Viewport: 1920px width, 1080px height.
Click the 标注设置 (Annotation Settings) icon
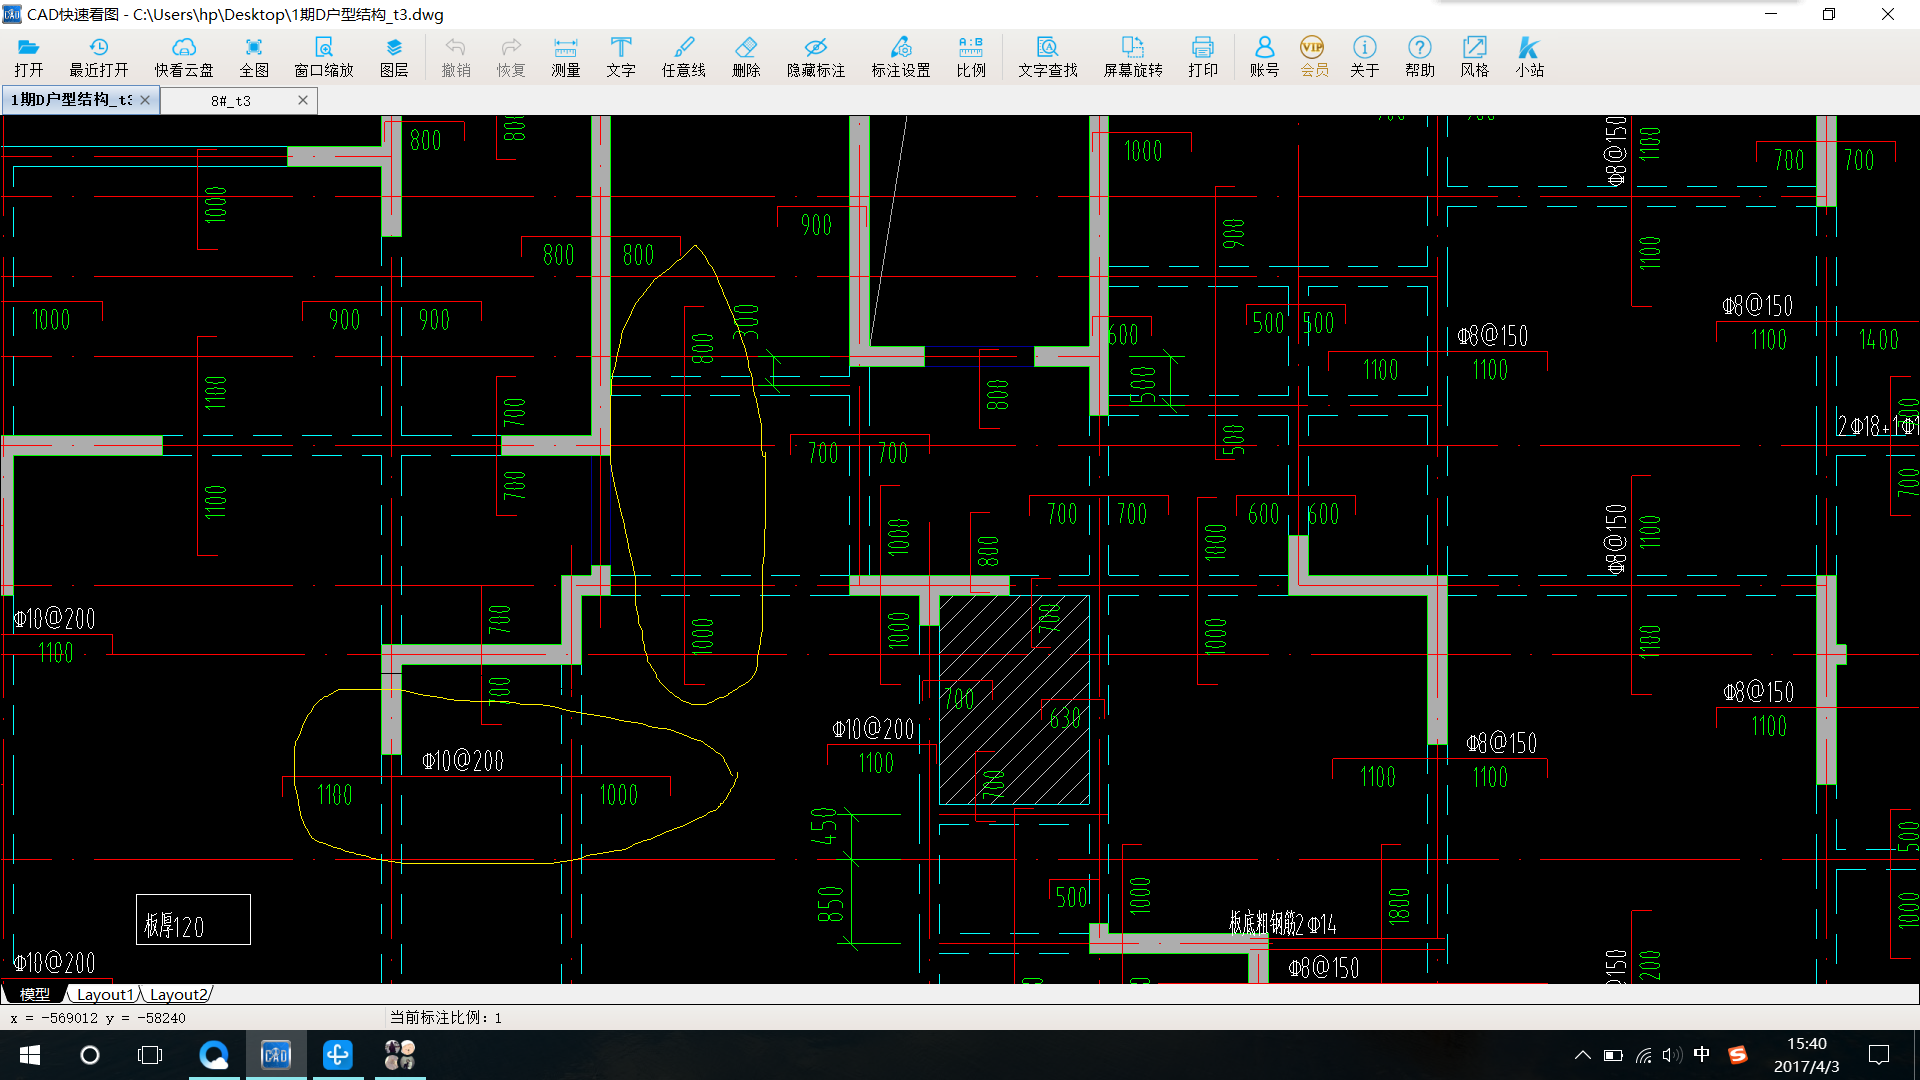tap(898, 55)
